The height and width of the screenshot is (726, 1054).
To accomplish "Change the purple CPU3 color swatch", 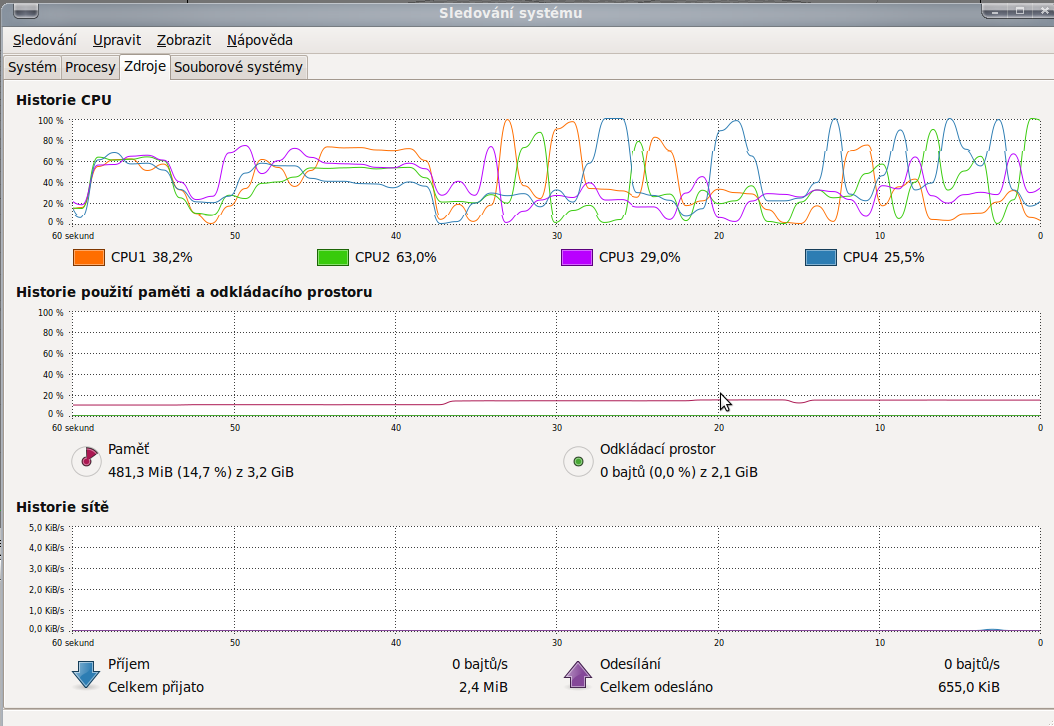I will click(577, 257).
